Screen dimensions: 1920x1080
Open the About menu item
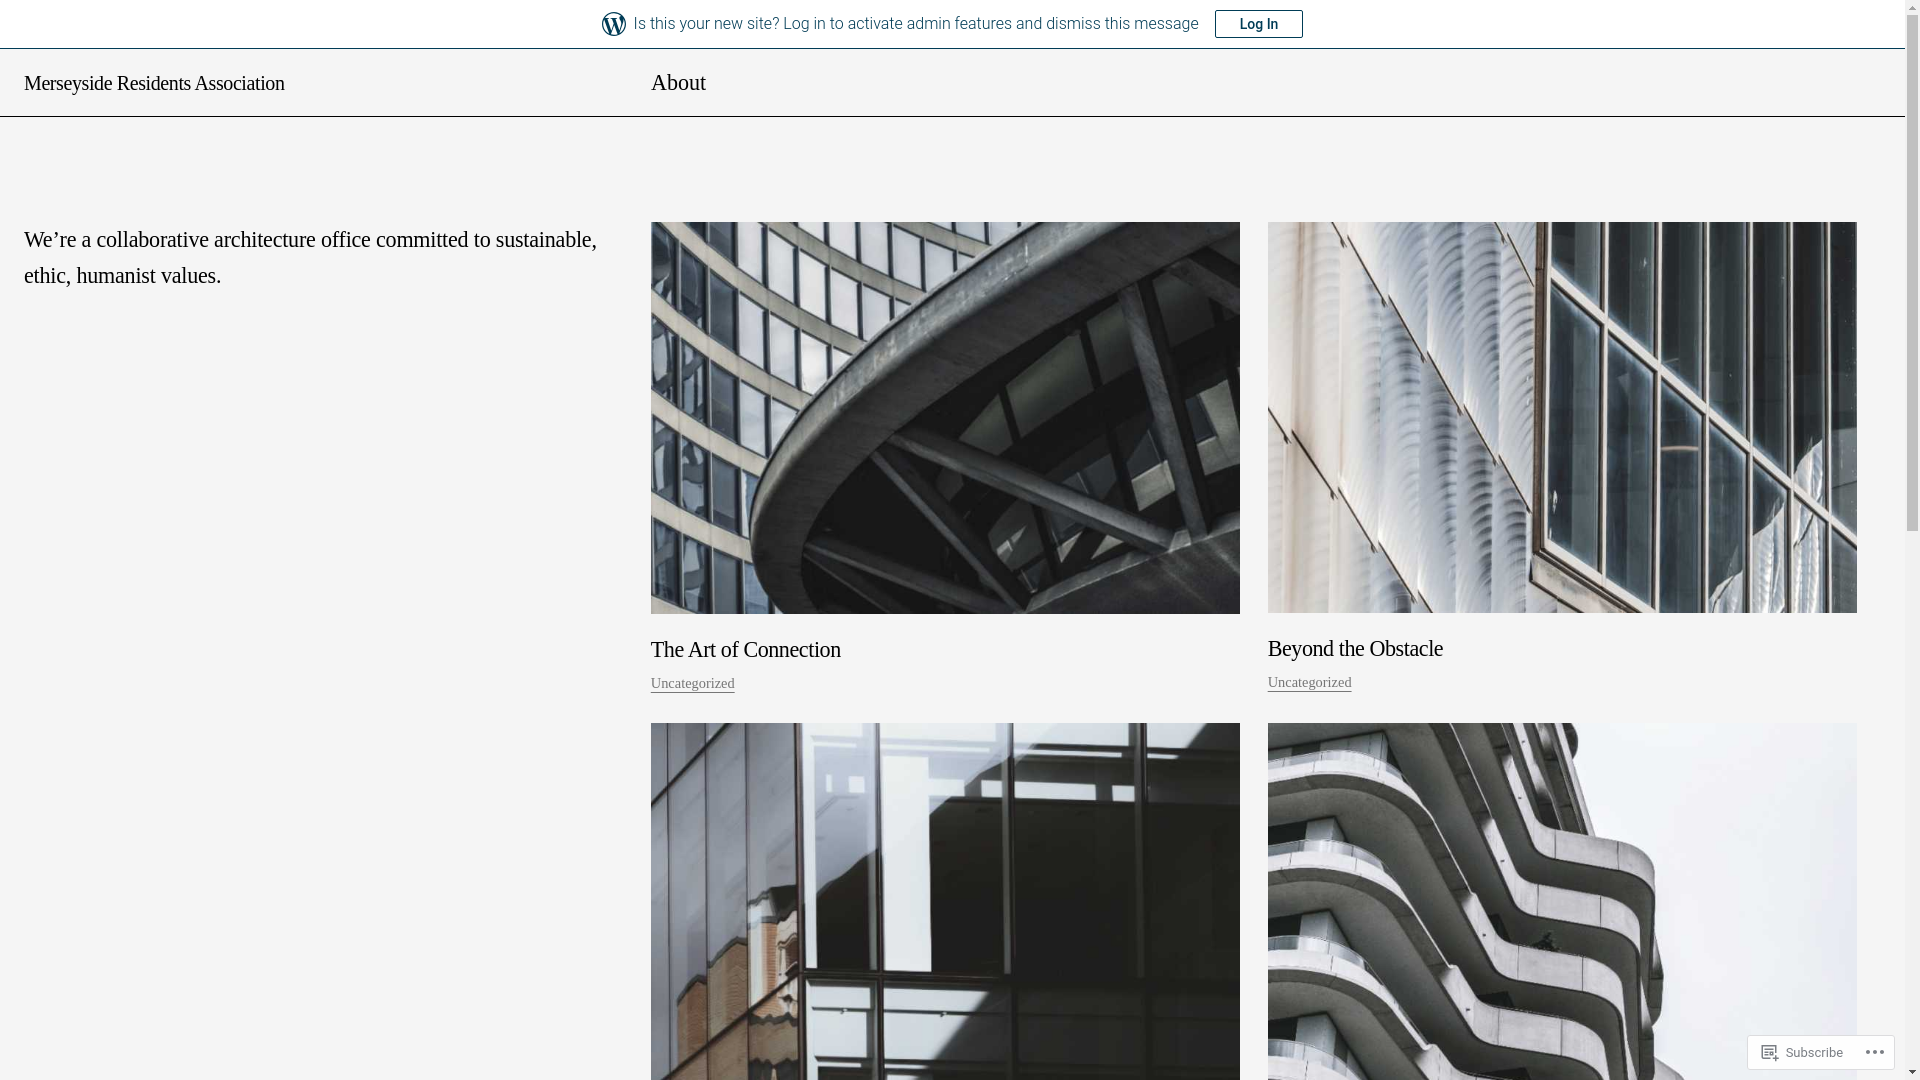(x=678, y=83)
